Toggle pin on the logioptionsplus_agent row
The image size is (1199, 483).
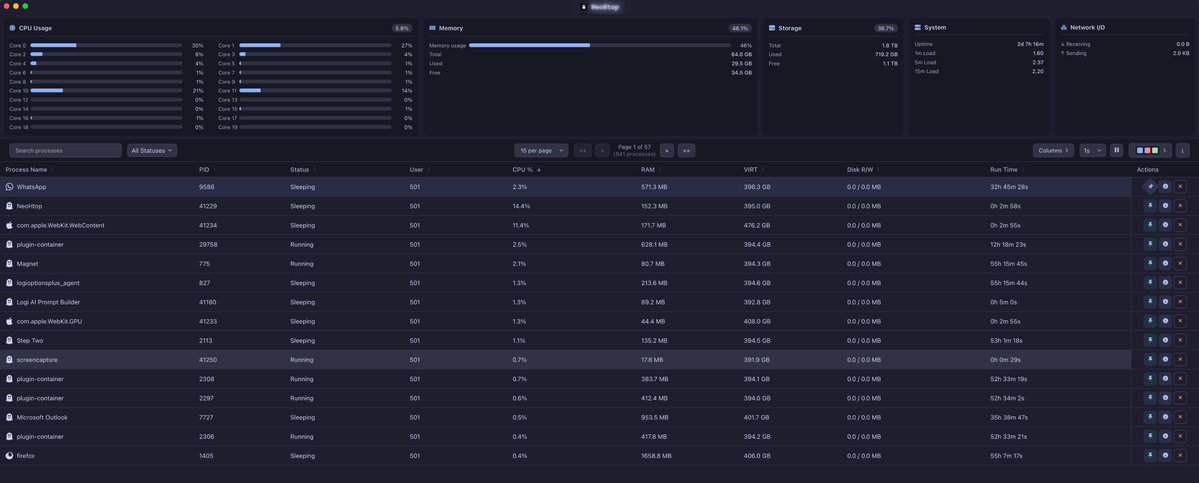[1150, 283]
